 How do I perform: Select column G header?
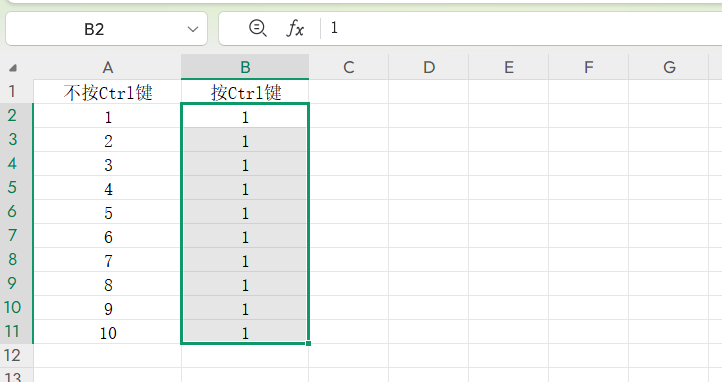click(x=669, y=67)
